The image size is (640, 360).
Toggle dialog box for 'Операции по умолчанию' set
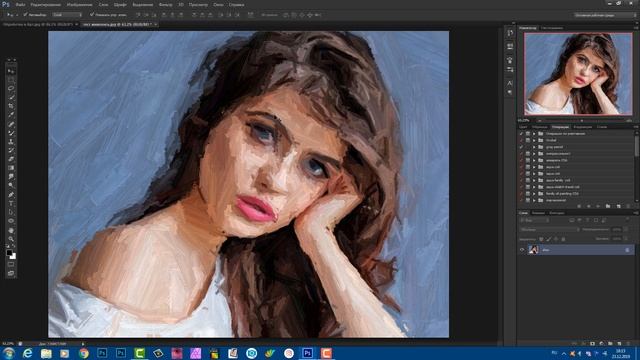coord(528,133)
